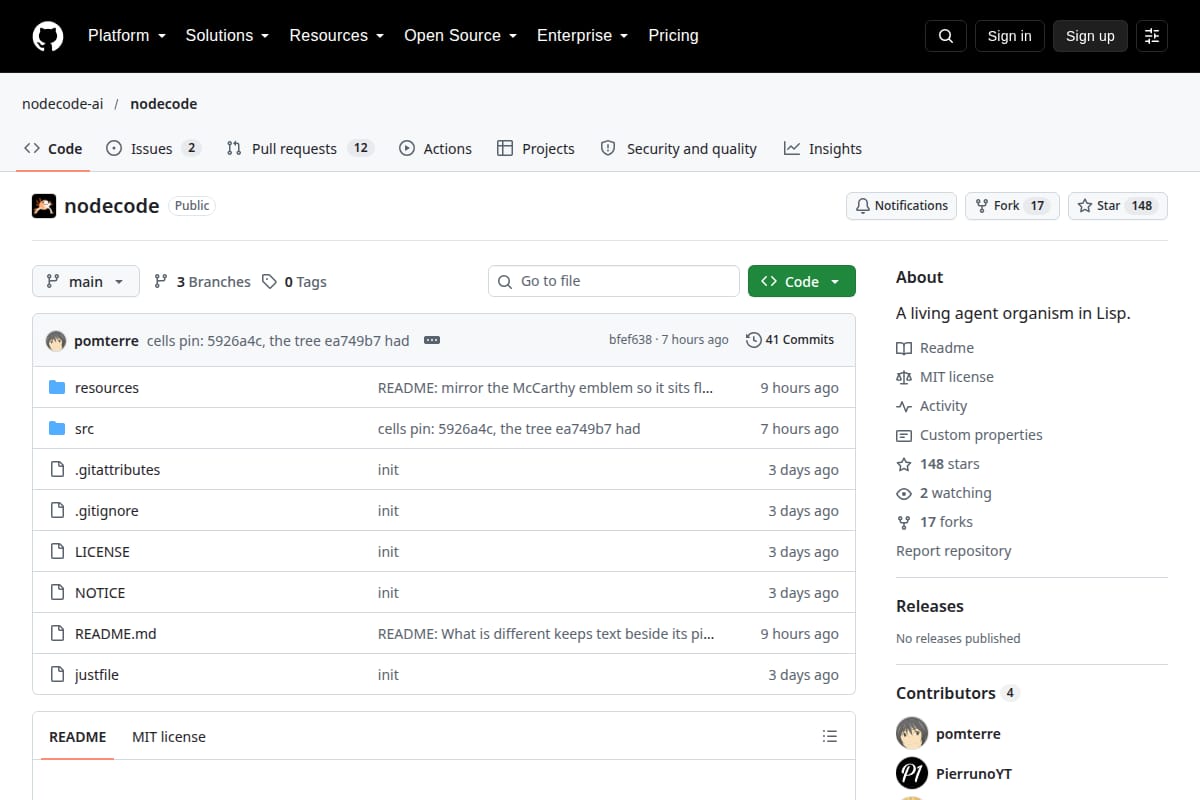Screen dimensions: 1200x800
Task: Click the Report repository link
Action: click(x=953, y=551)
